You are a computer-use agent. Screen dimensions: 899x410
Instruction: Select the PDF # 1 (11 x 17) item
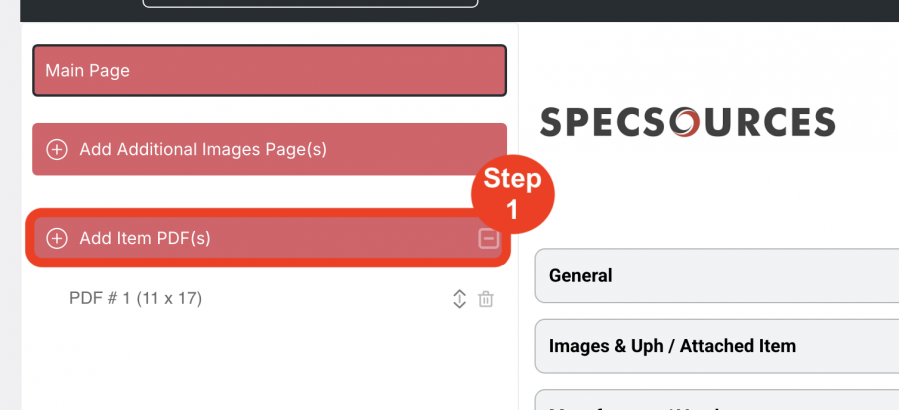(135, 299)
